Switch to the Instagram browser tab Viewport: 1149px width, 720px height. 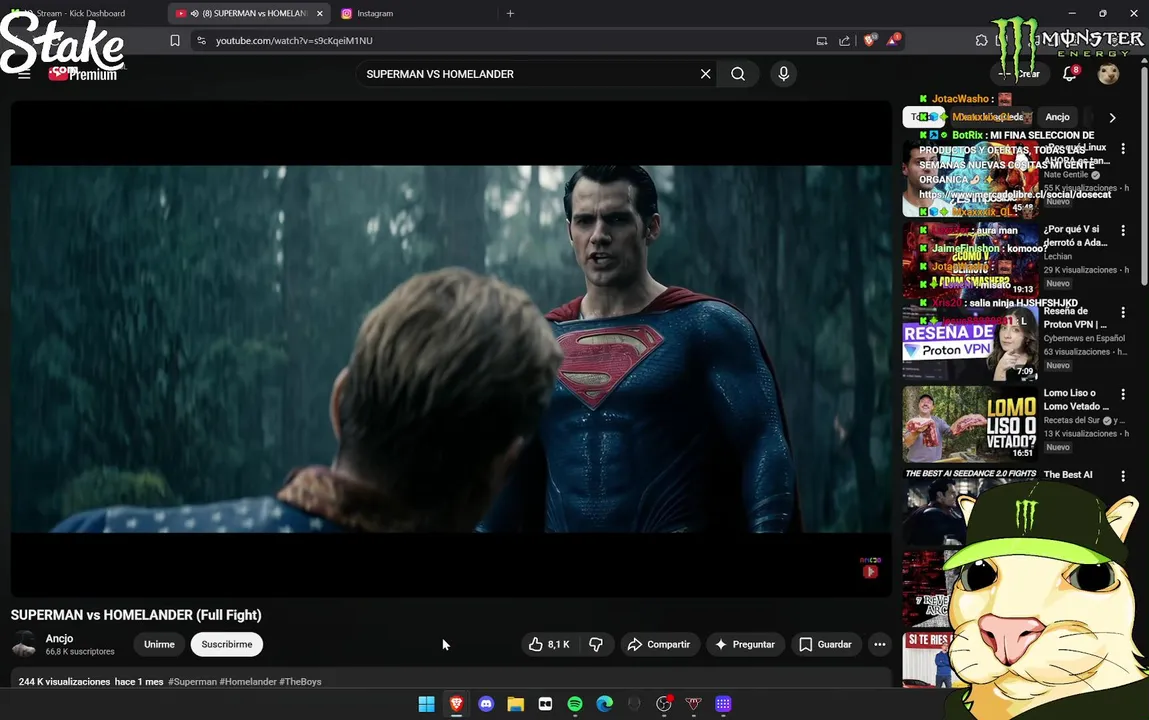(x=375, y=13)
